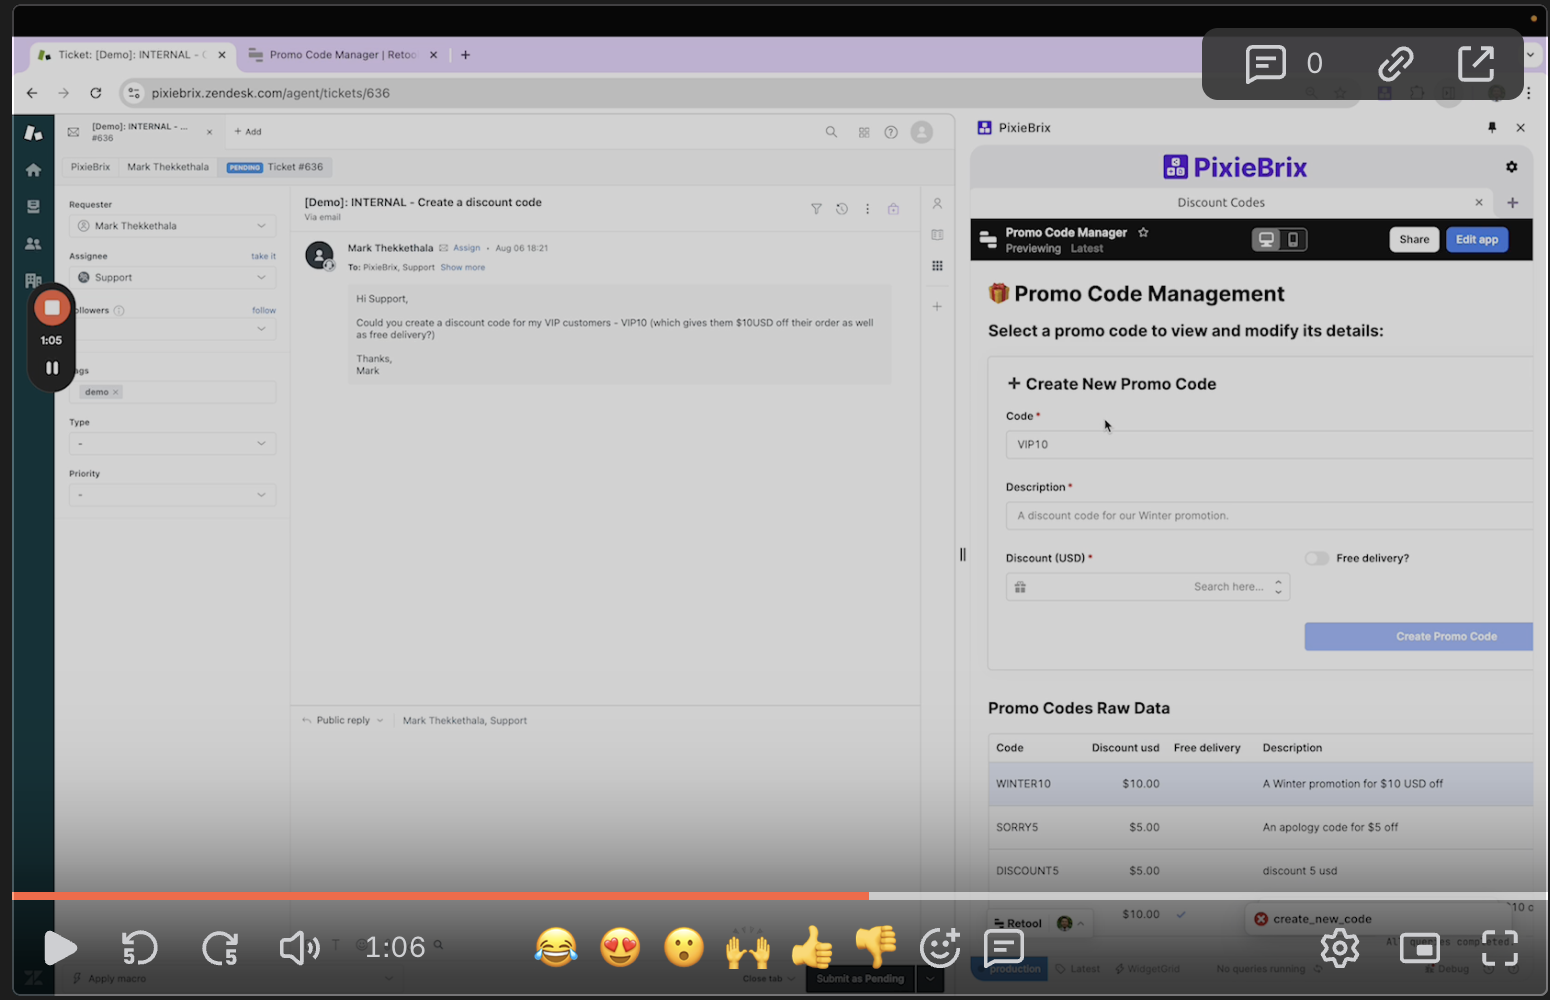The width and height of the screenshot is (1550, 1000).
Task: React with the thumbs up emoji
Action: click(x=812, y=947)
